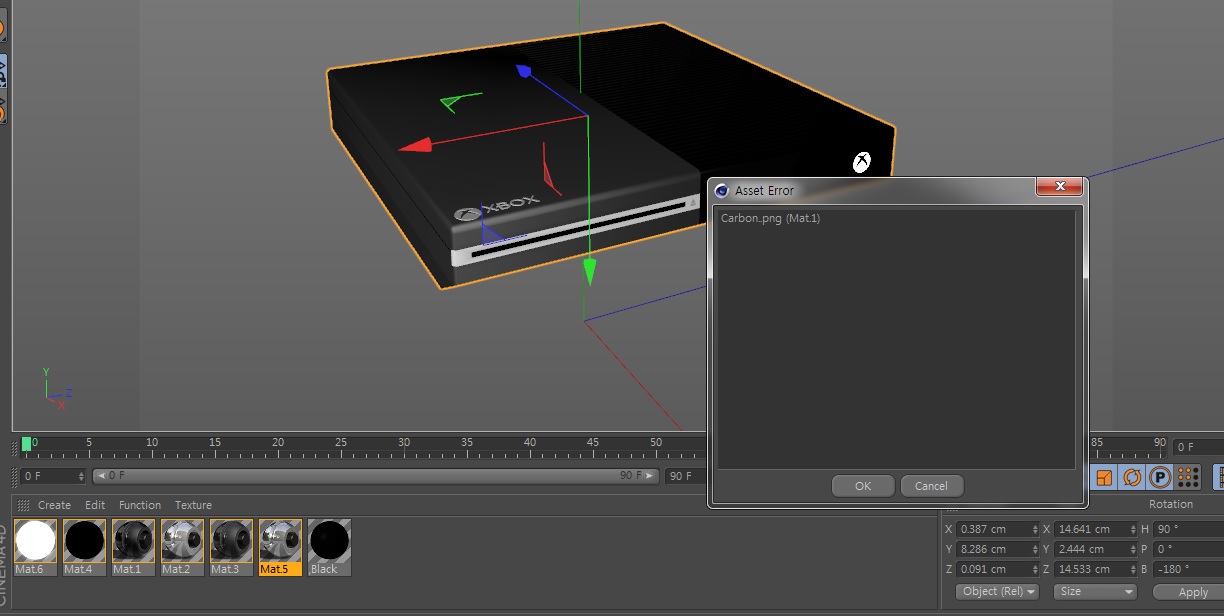Step the Y size value 2.444 cm
1224x616 pixels.
(1132, 549)
